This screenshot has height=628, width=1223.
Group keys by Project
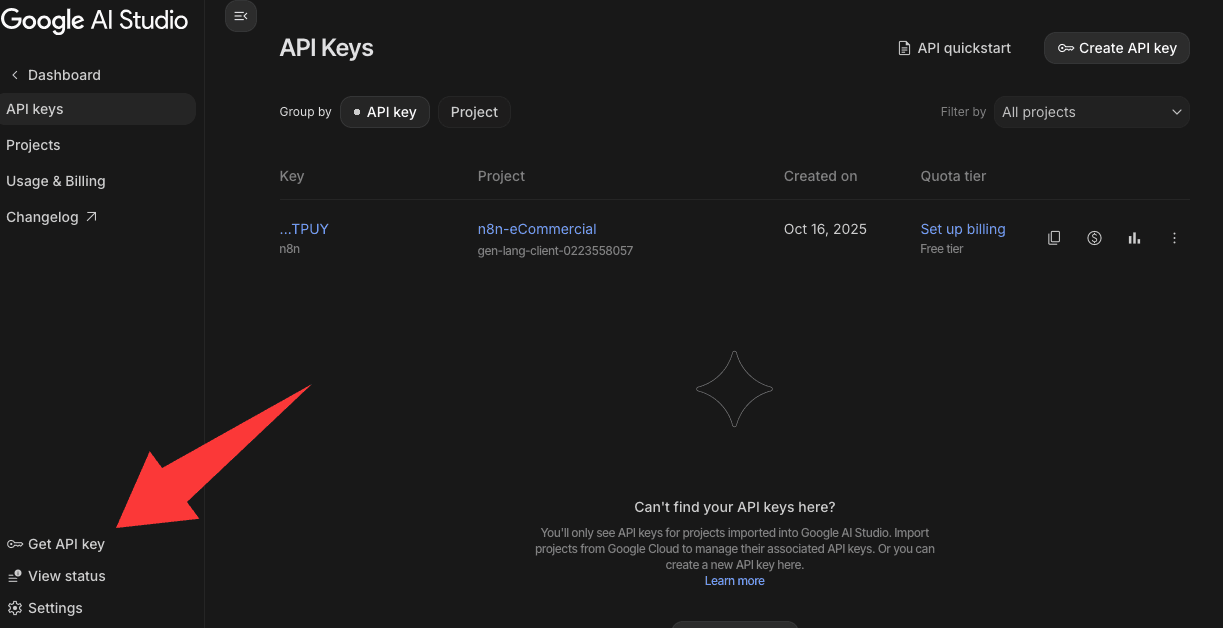(474, 112)
